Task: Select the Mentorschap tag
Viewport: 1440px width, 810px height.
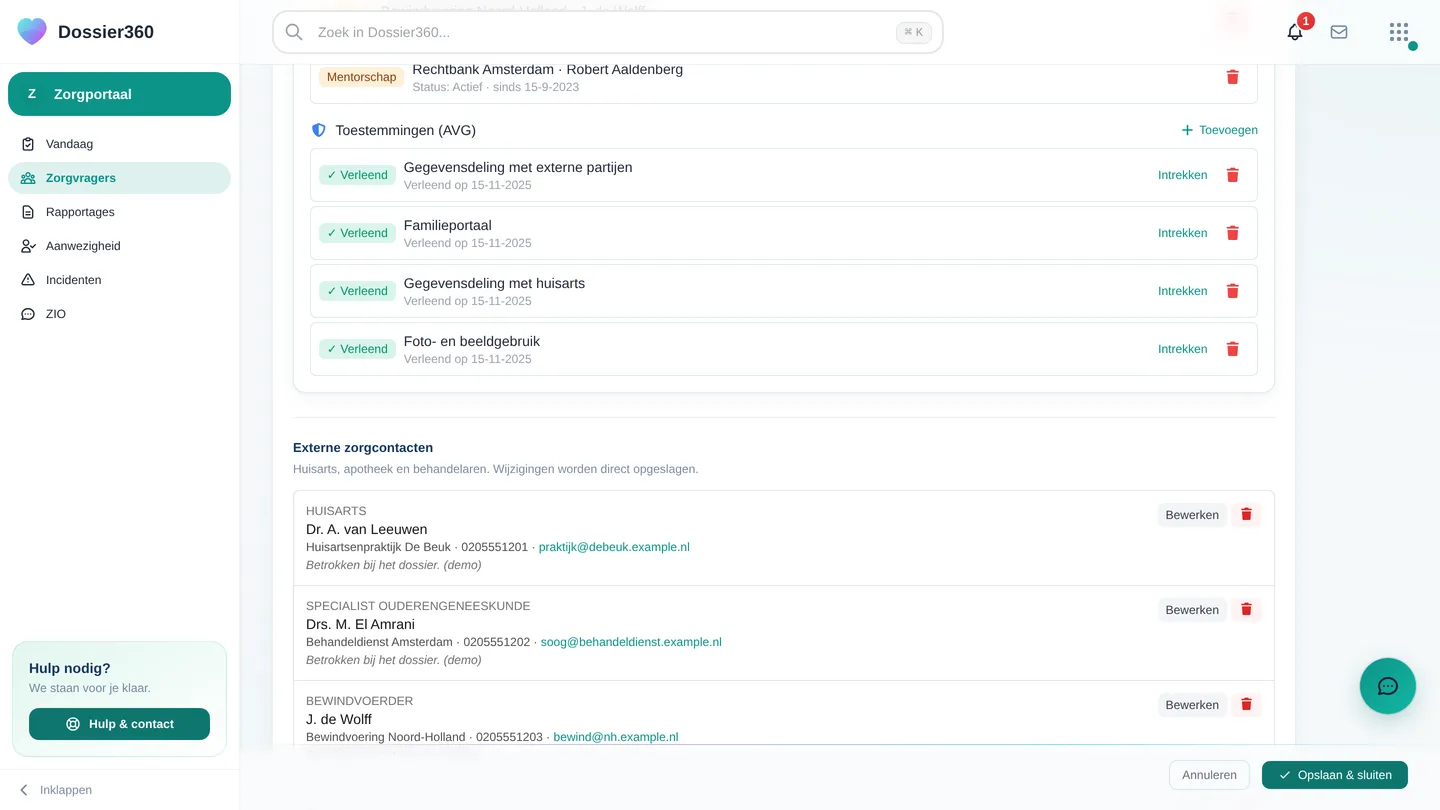Action: [x=361, y=77]
